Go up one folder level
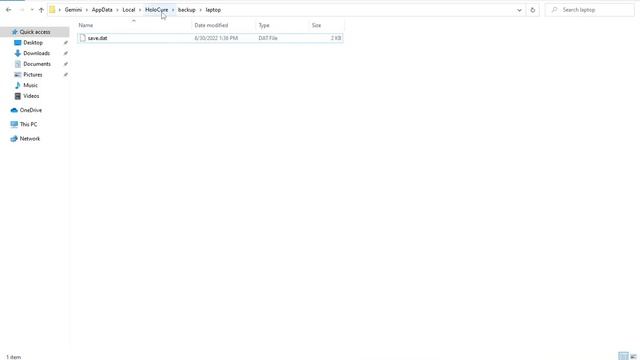This screenshot has height=360, width=640. tap(41, 10)
